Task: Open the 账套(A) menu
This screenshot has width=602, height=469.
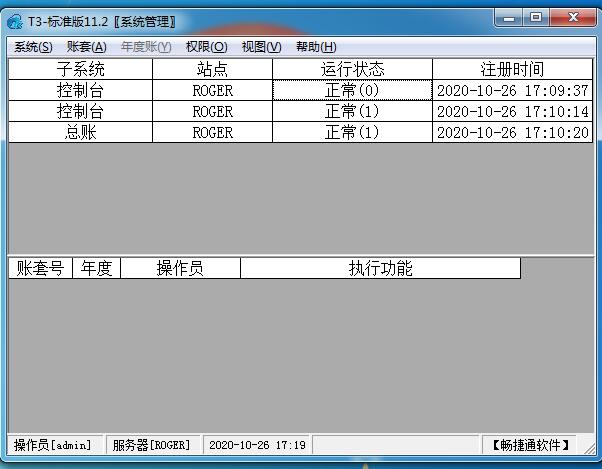Action: (x=86, y=47)
